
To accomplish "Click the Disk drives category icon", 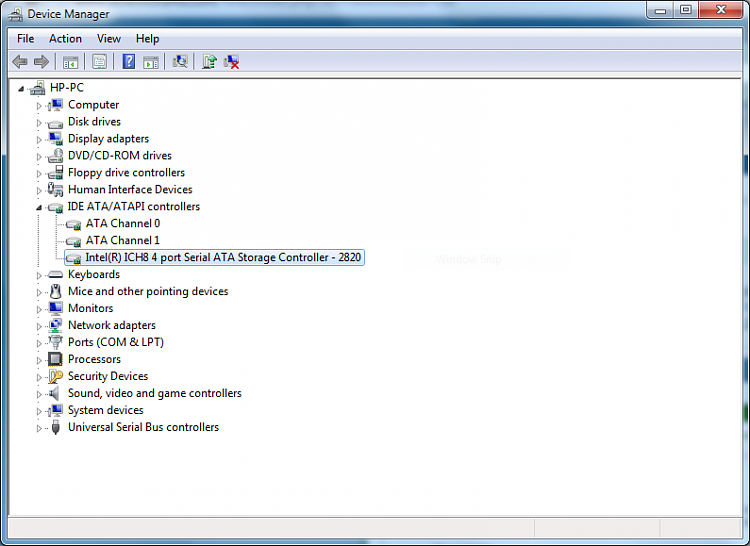I will (x=55, y=122).
